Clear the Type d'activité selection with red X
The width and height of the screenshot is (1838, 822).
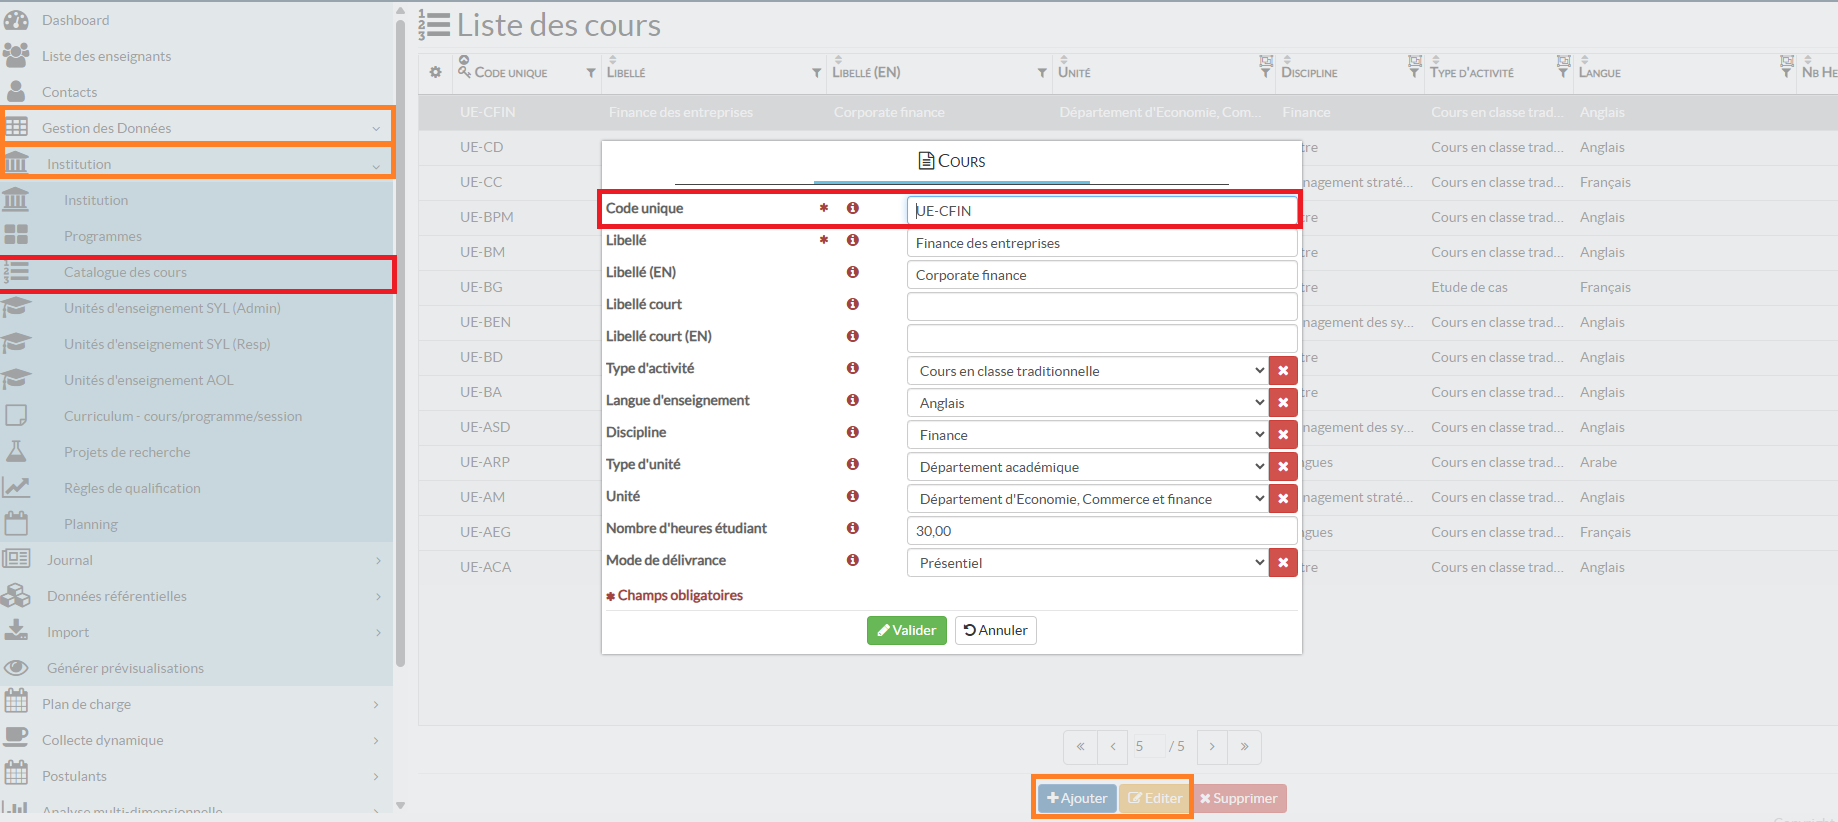click(1283, 371)
